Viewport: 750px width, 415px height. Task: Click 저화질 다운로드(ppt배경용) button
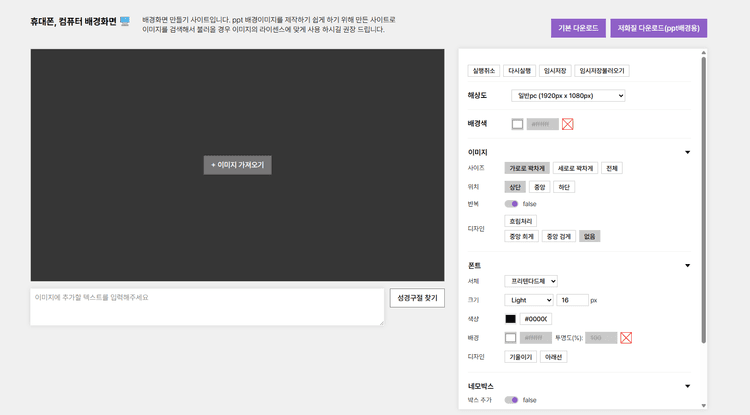coord(659,28)
